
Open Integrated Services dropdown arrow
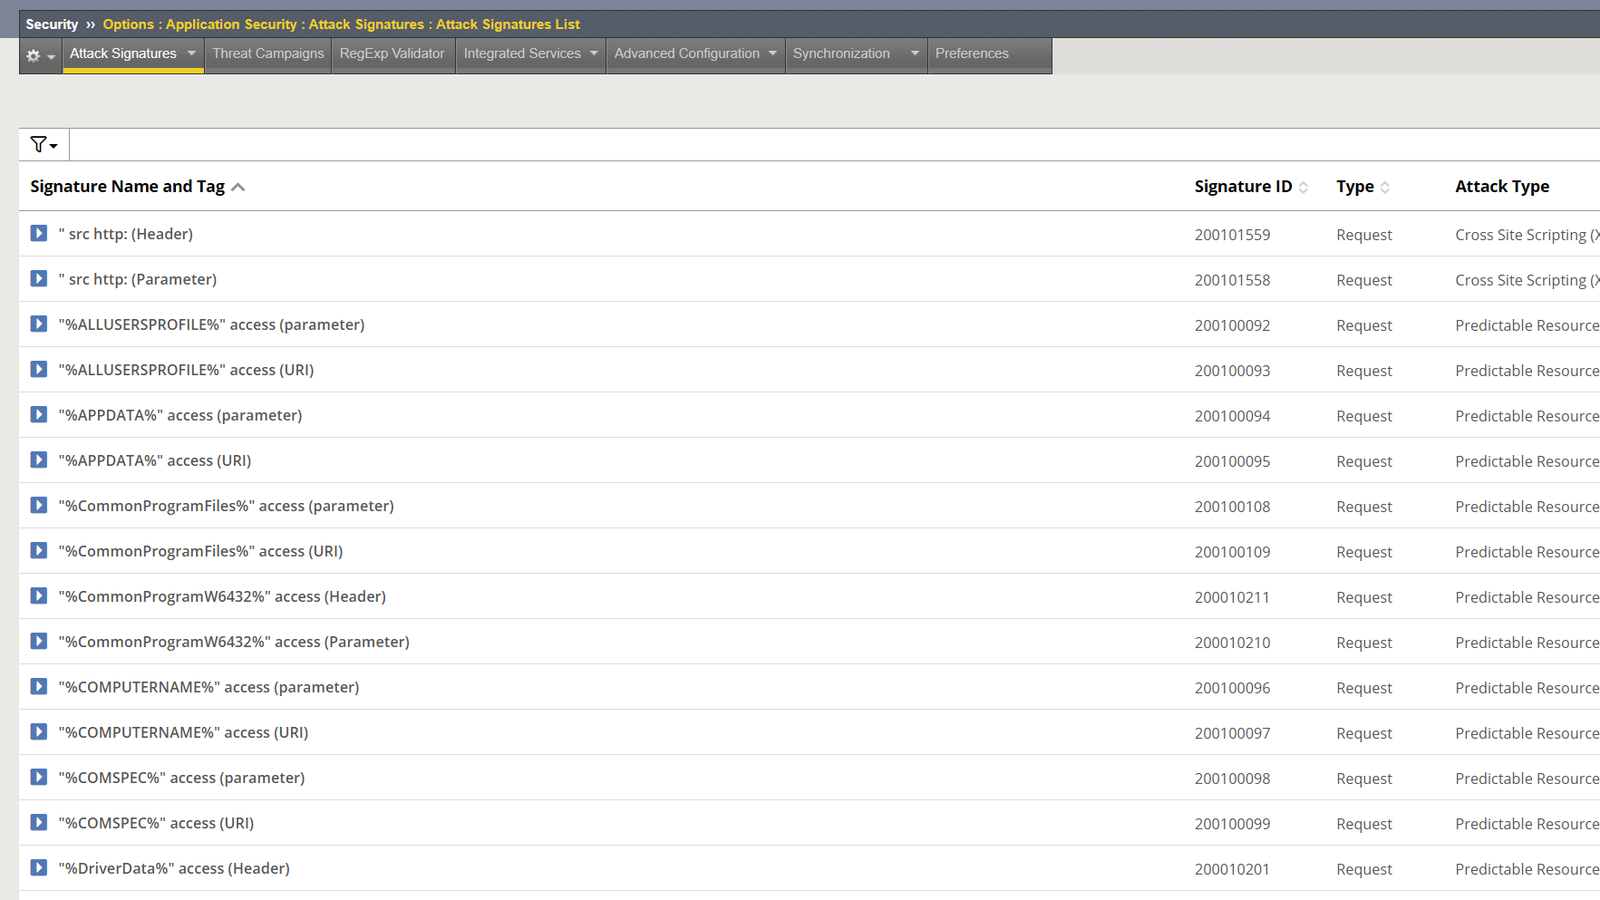click(x=594, y=54)
